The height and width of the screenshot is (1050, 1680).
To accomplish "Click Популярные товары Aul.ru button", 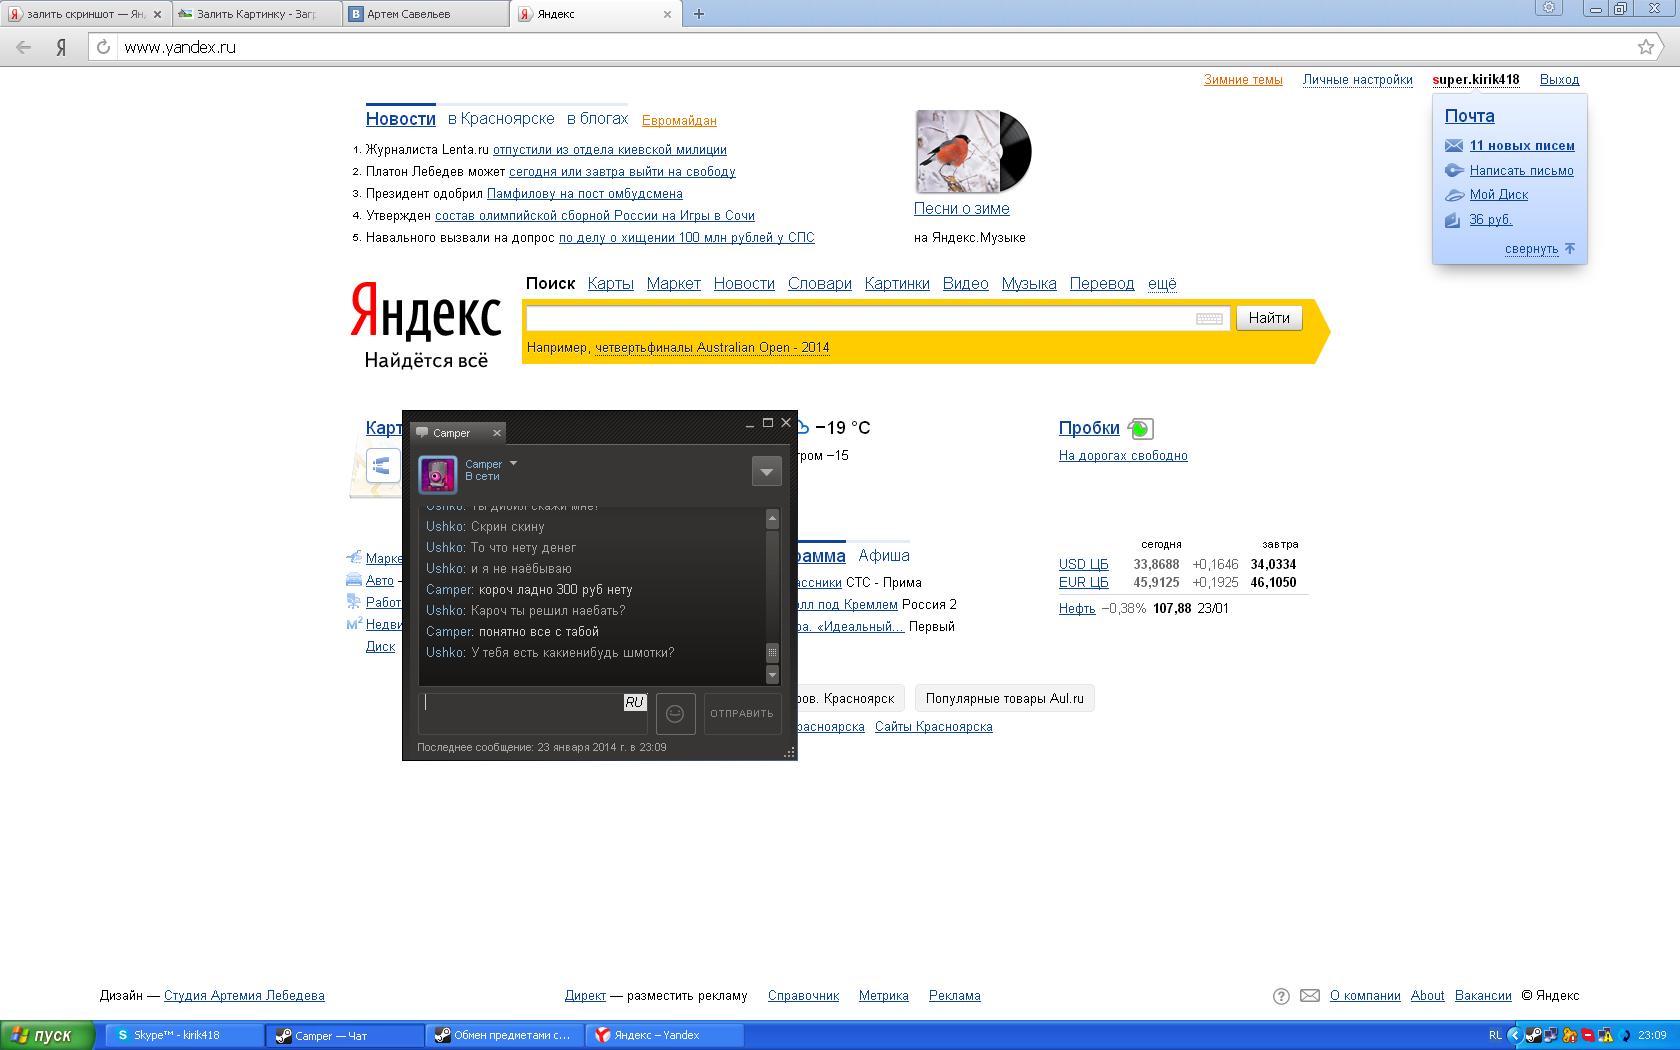I will (x=1005, y=698).
